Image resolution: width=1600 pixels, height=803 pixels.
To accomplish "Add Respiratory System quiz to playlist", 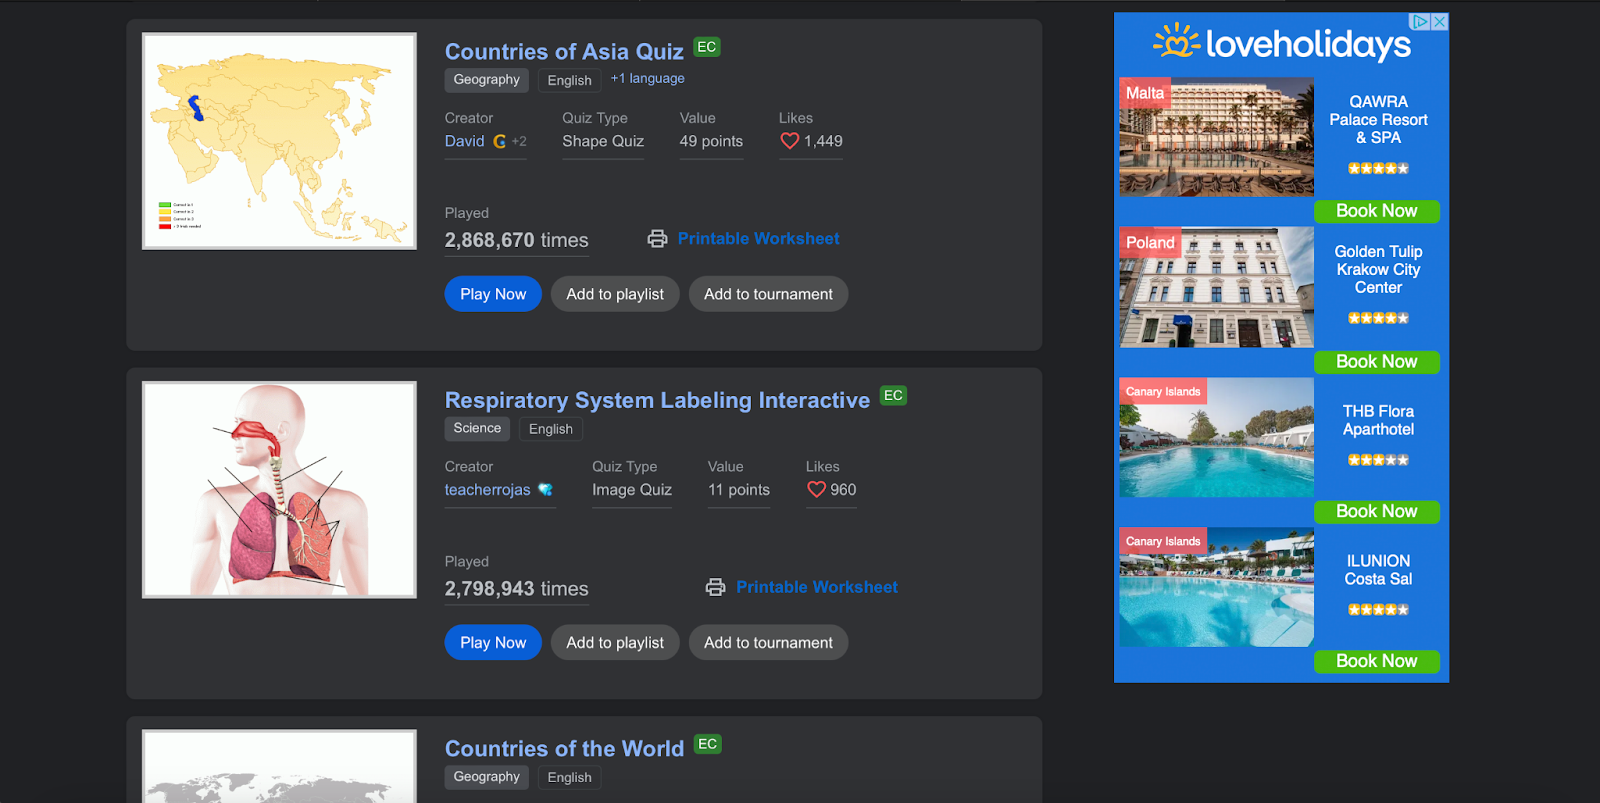I will click(x=615, y=642).
